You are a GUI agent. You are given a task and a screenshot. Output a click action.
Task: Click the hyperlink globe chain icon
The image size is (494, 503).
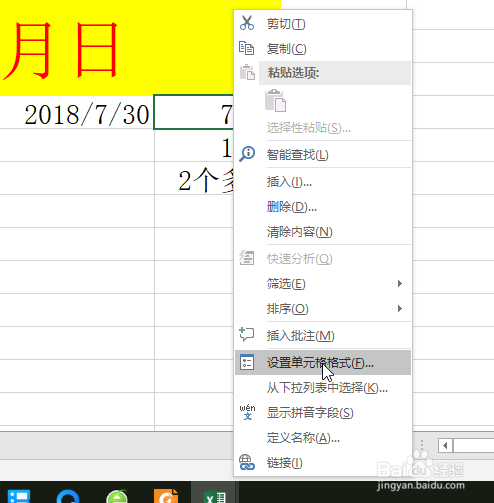247,462
